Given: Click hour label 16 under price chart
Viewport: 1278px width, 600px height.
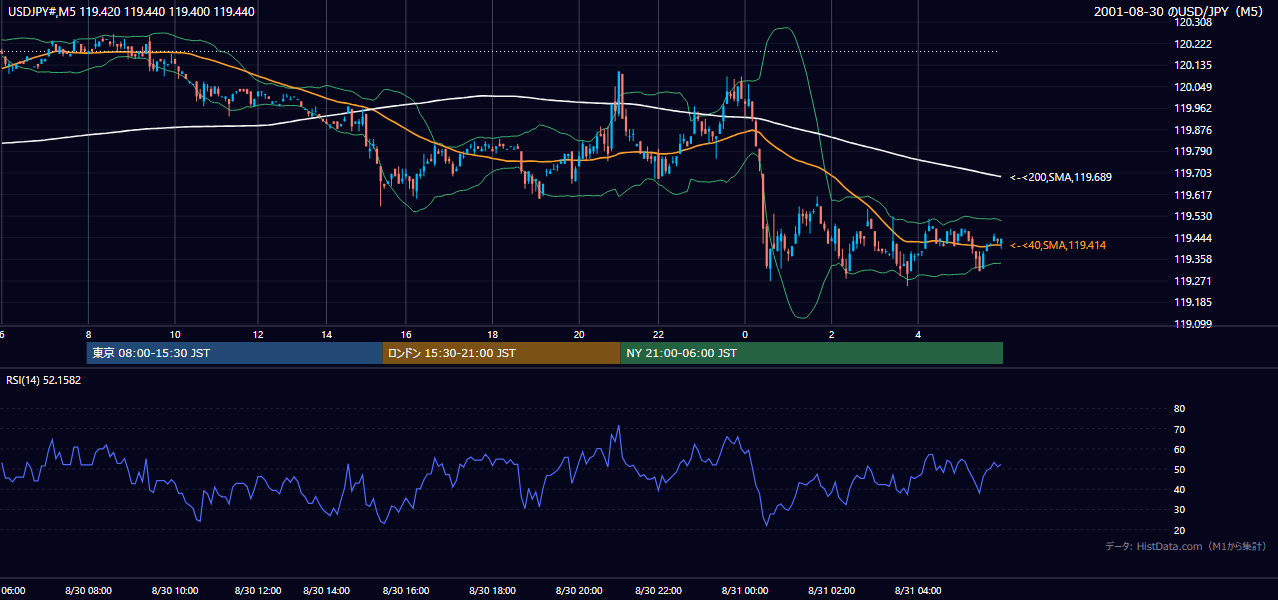Looking at the screenshot, I should [x=406, y=334].
